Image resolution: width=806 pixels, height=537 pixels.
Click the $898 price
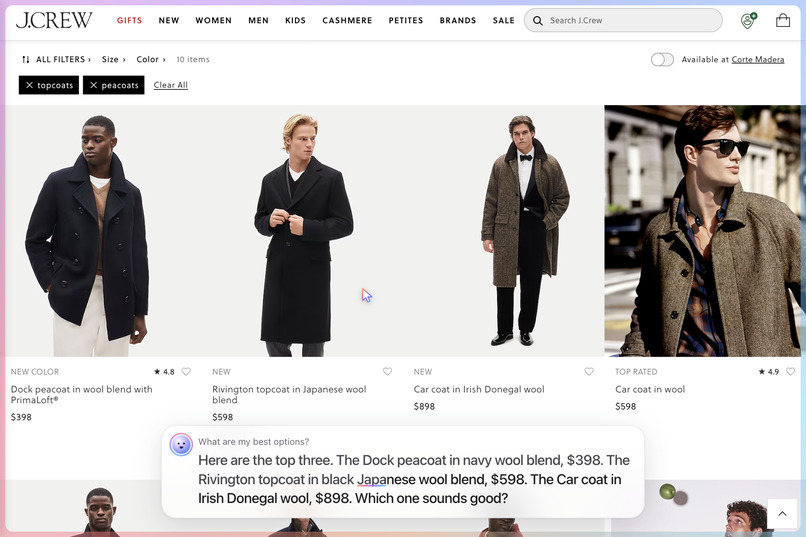(x=424, y=406)
